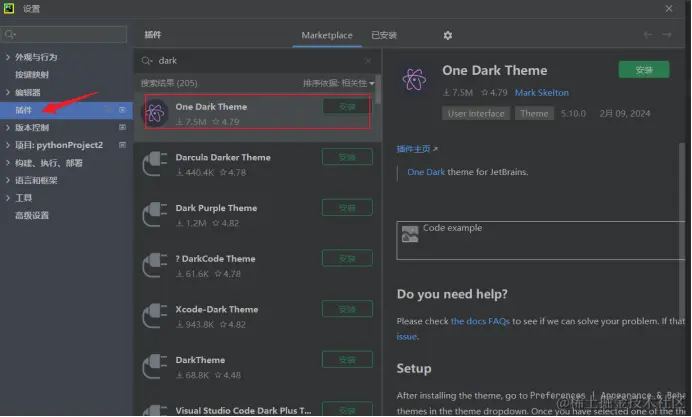Open Mark Skelton author link

coord(542,93)
